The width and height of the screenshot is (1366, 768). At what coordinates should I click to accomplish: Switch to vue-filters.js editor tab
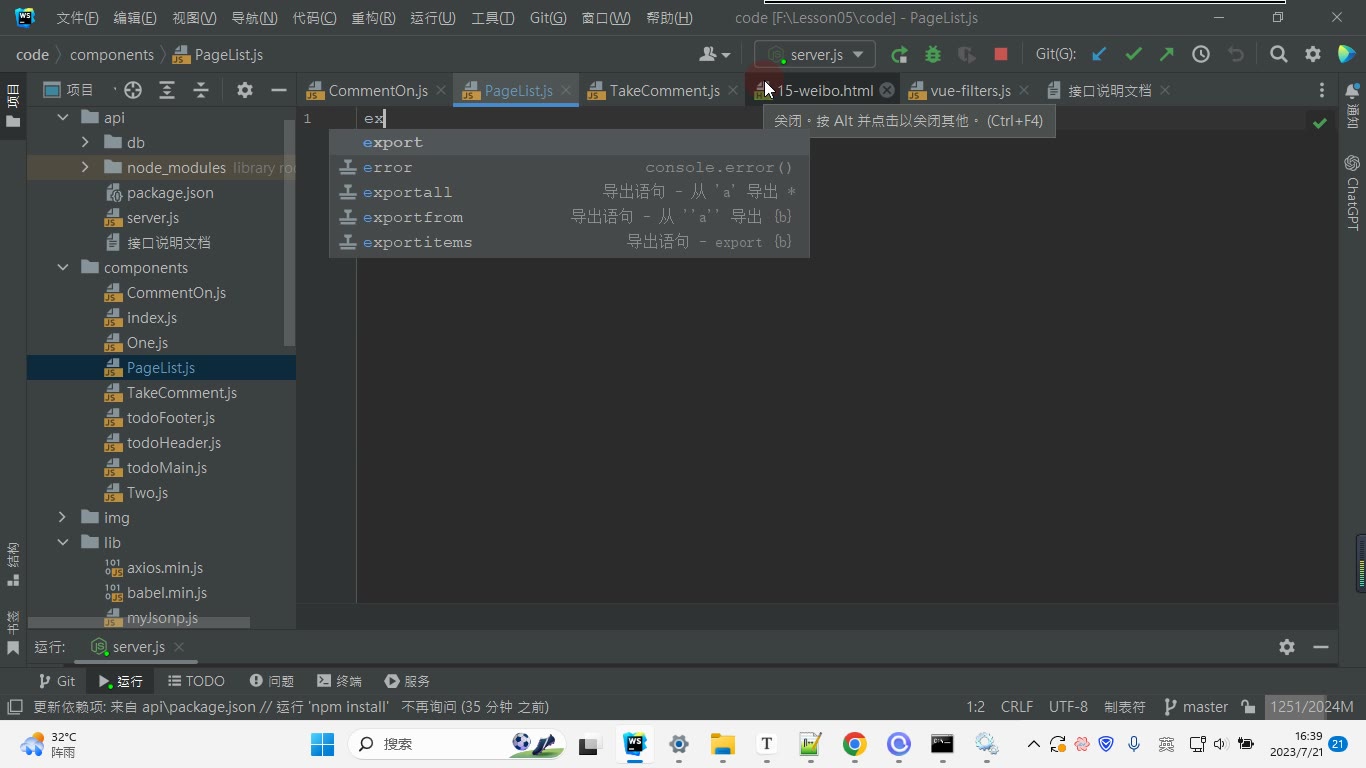click(970, 90)
